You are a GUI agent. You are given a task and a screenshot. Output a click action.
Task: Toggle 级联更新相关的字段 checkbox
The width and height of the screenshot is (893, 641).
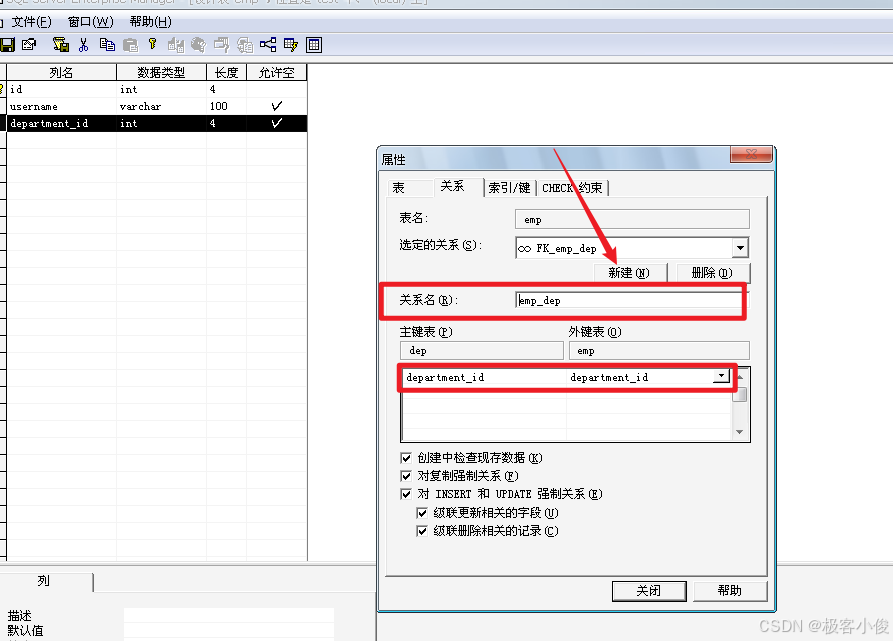click(x=422, y=513)
